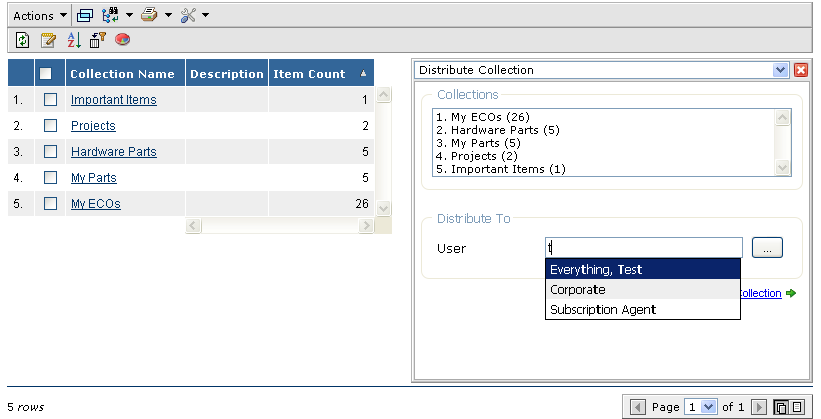Sort by Item Count column header

(310, 73)
